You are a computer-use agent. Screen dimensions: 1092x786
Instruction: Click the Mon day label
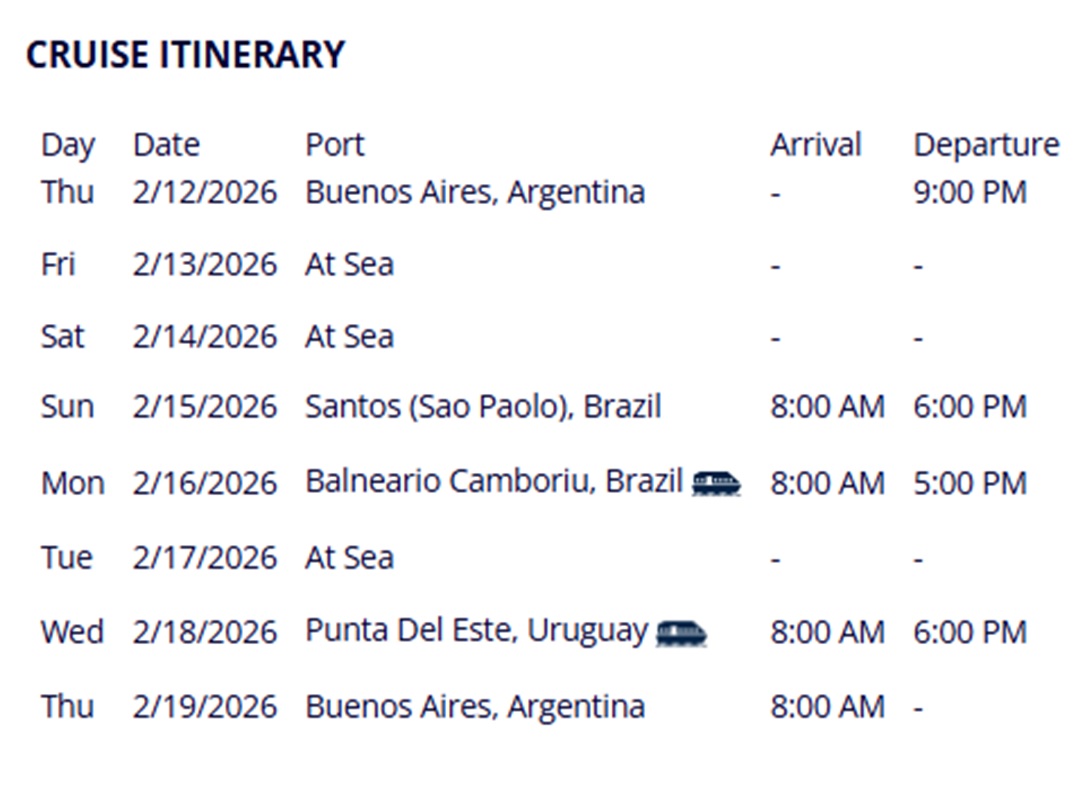pyautogui.click(x=72, y=483)
